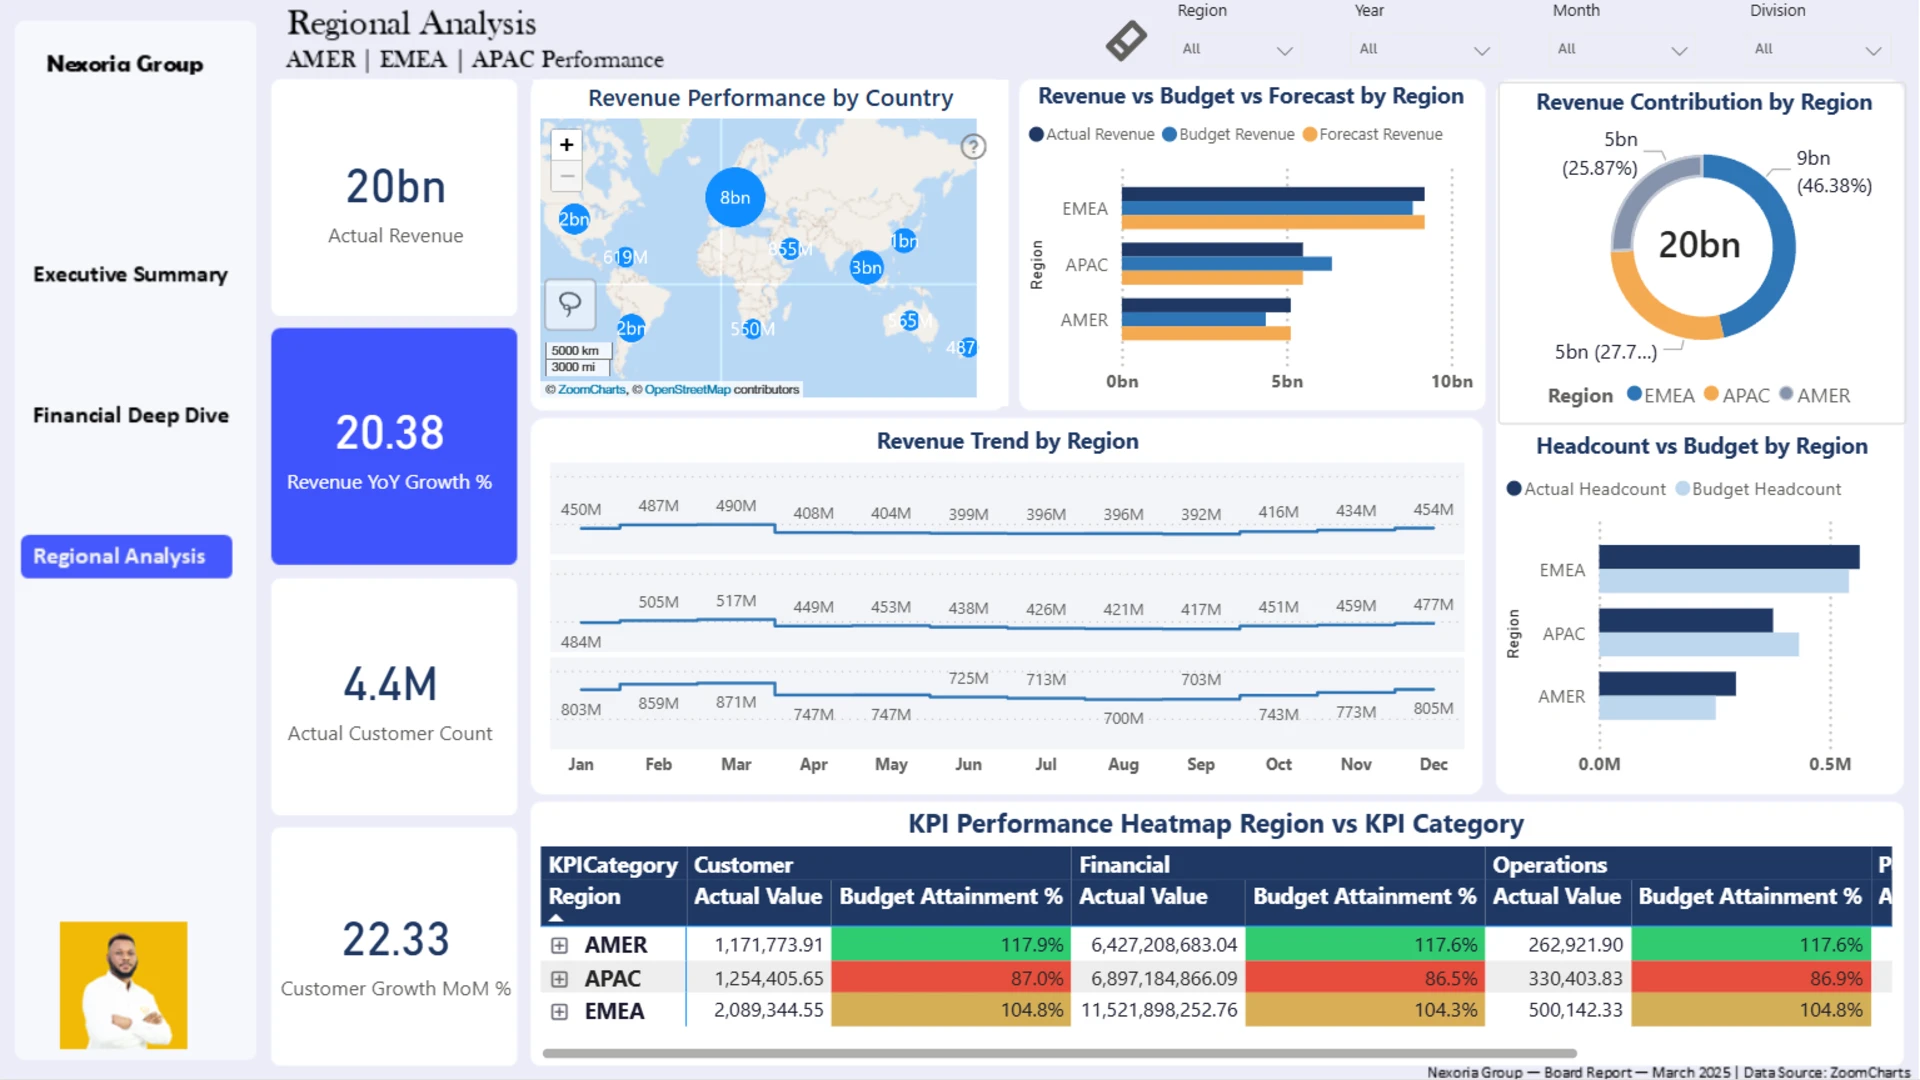The image size is (1920, 1080).
Task: Open Financial Deep Dive page
Action: point(130,415)
